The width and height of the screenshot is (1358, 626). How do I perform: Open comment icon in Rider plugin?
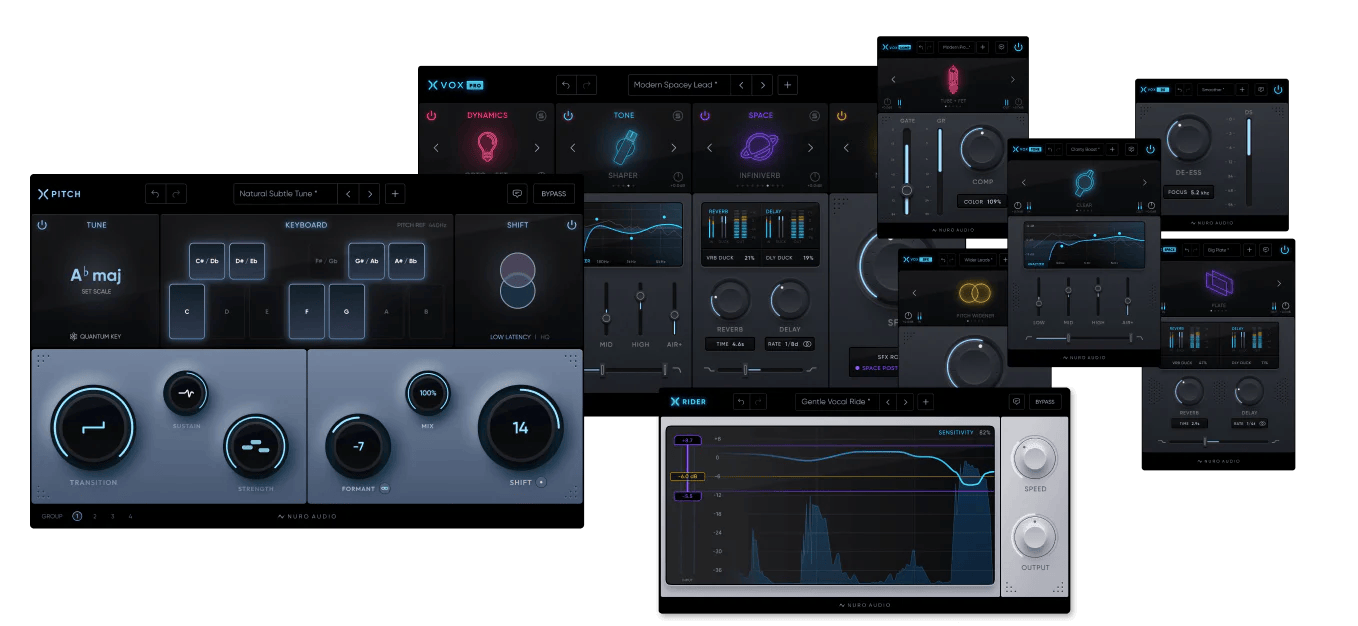point(1016,402)
